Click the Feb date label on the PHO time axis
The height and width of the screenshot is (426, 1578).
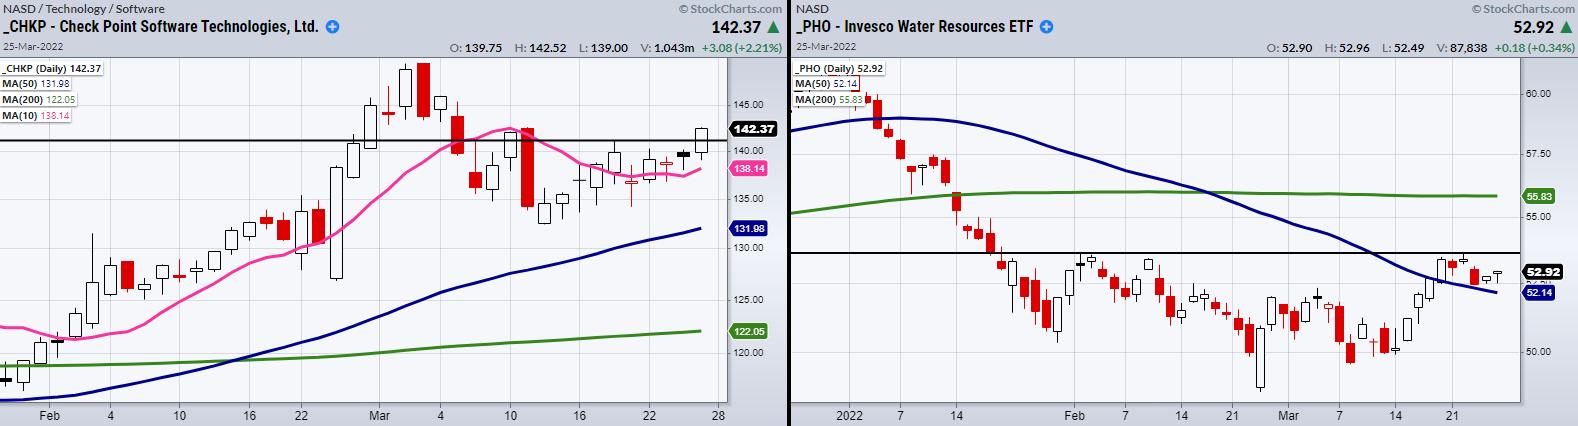[1072, 414]
